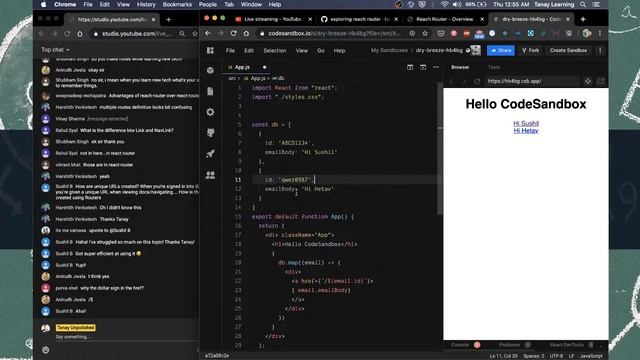The width and height of the screenshot is (640, 360).
Task: Select the App.js editor tab
Action: coord(242,67)
